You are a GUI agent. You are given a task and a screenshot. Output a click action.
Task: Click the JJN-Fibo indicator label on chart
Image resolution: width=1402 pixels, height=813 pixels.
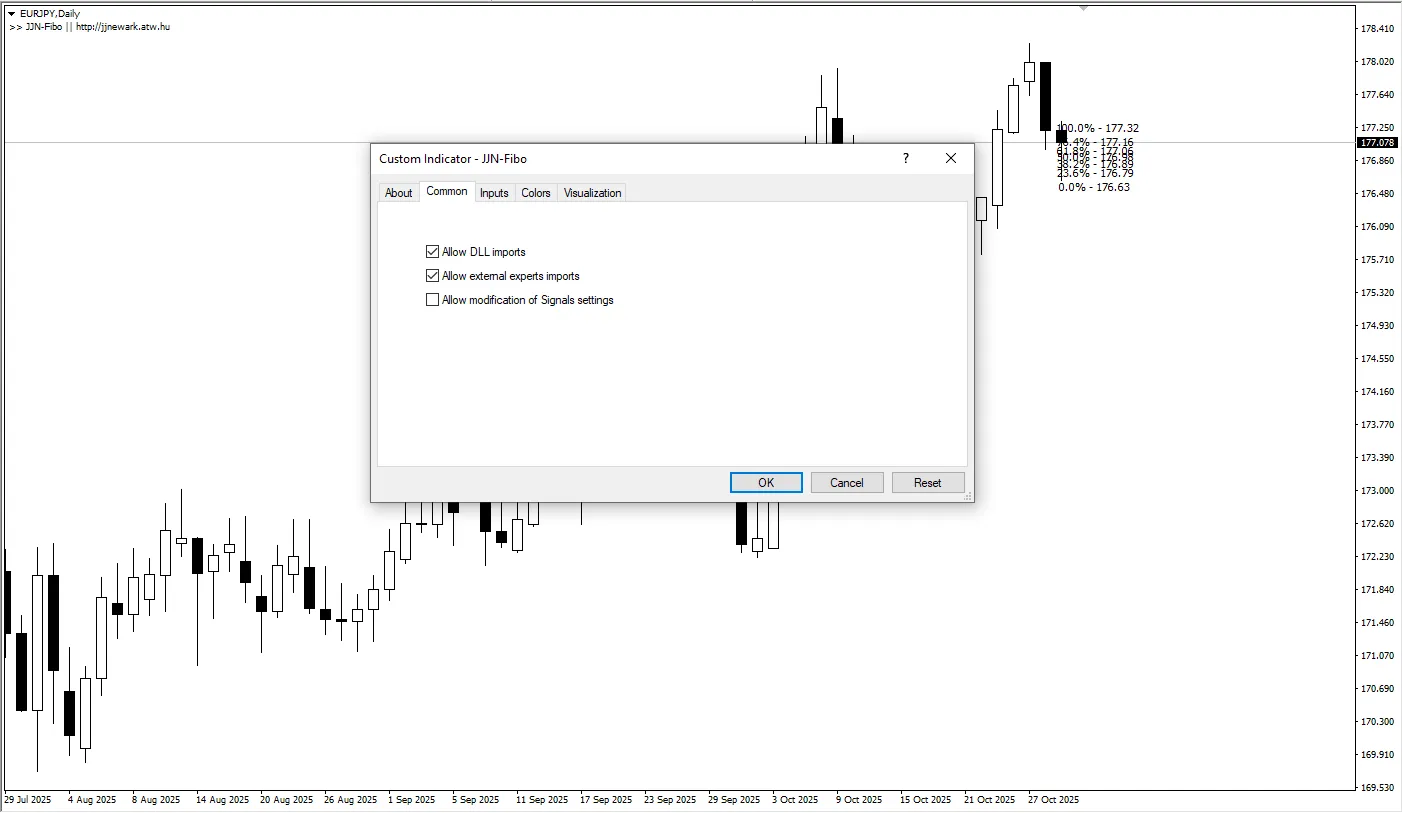90,27
